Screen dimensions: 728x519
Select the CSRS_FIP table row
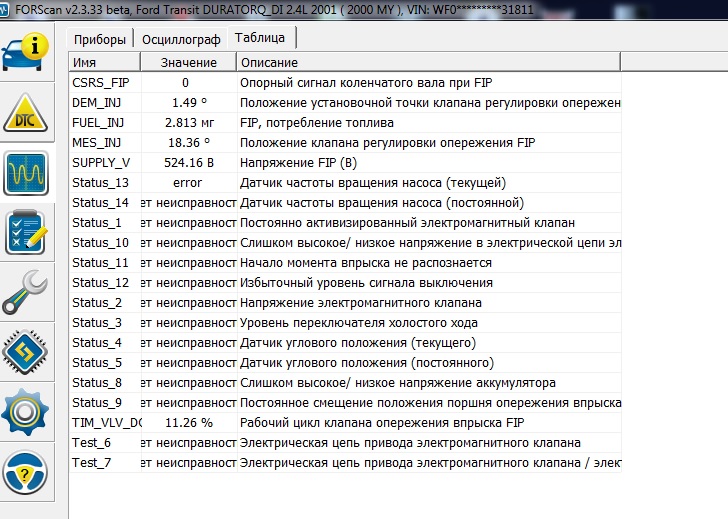pyautogui.click(x=345, y=83)
